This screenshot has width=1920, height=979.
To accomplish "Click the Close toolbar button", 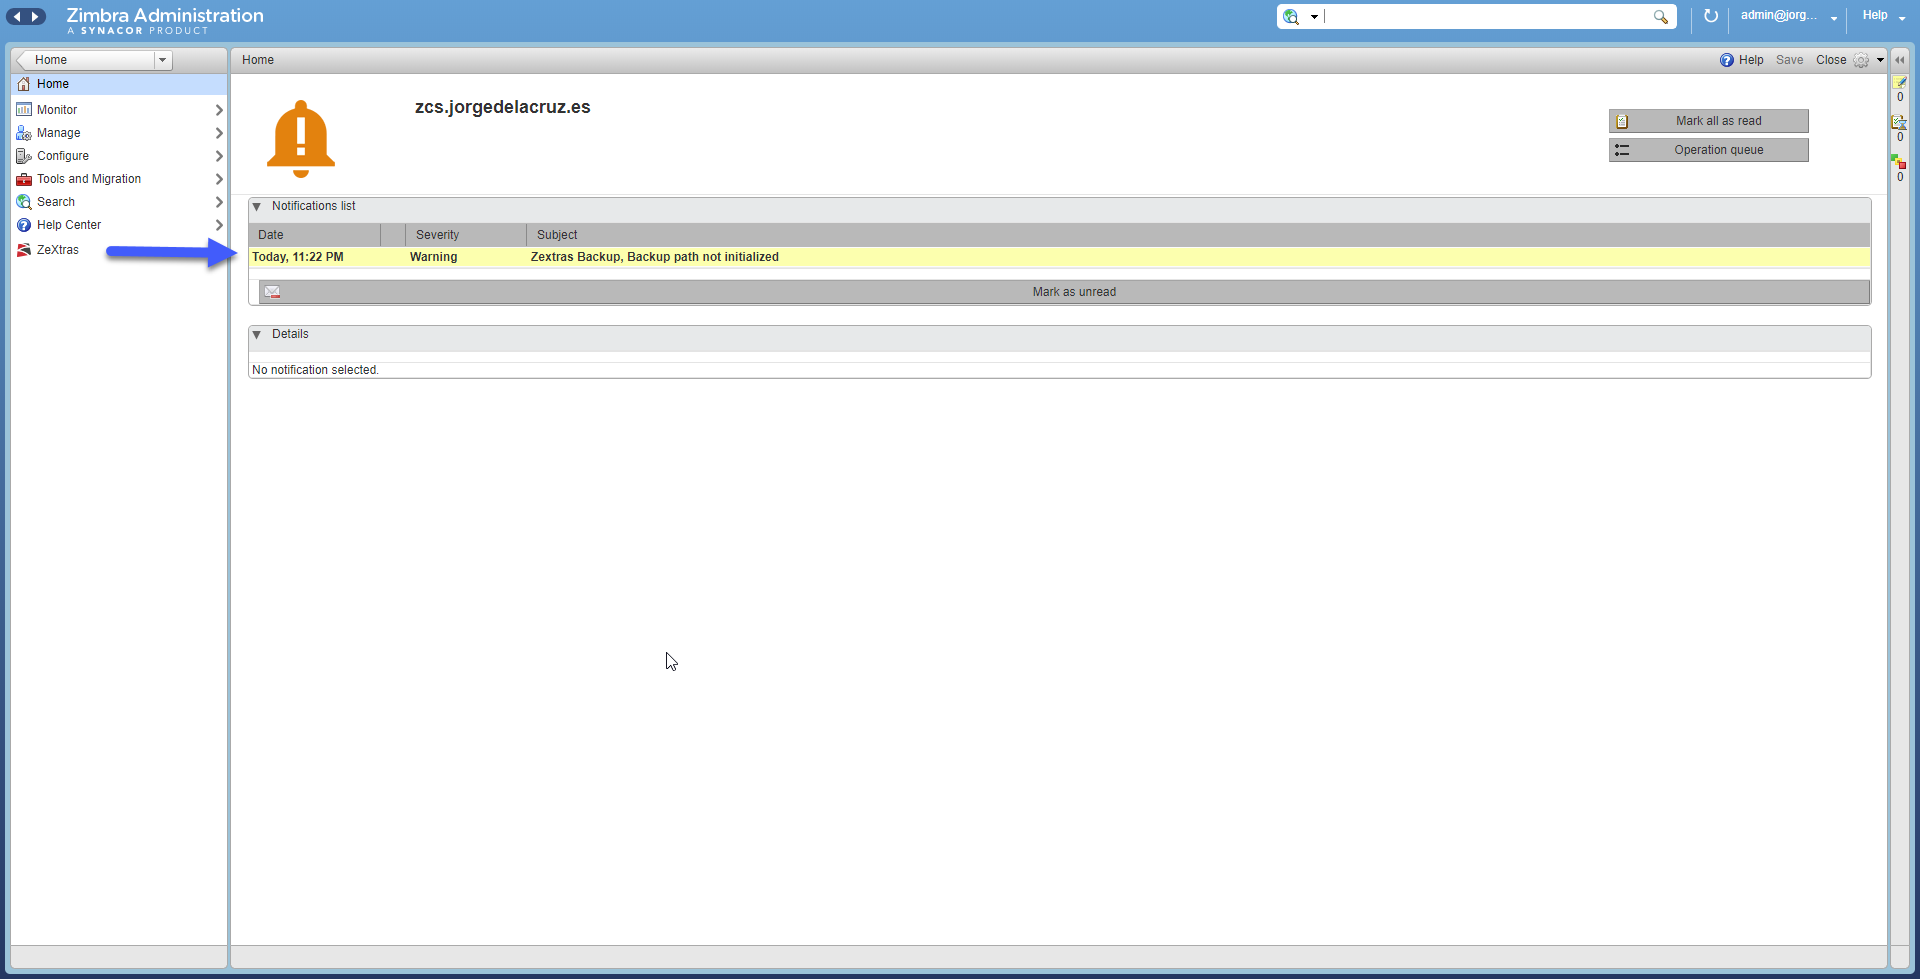I will [x=1831, y=60].
